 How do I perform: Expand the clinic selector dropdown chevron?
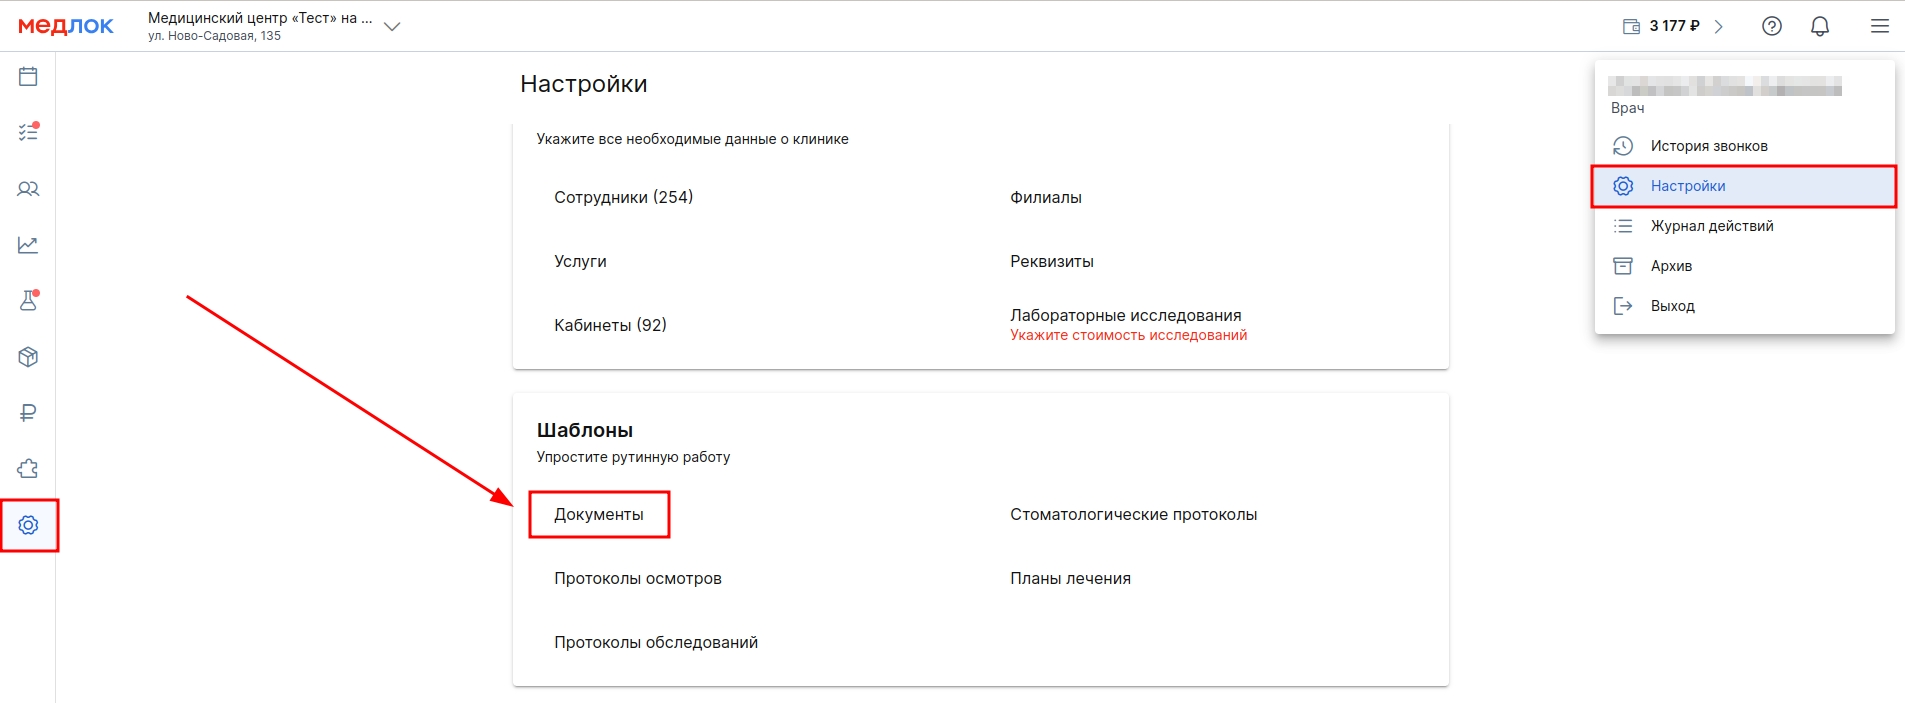pyautogui.click(x=392, y=27)
